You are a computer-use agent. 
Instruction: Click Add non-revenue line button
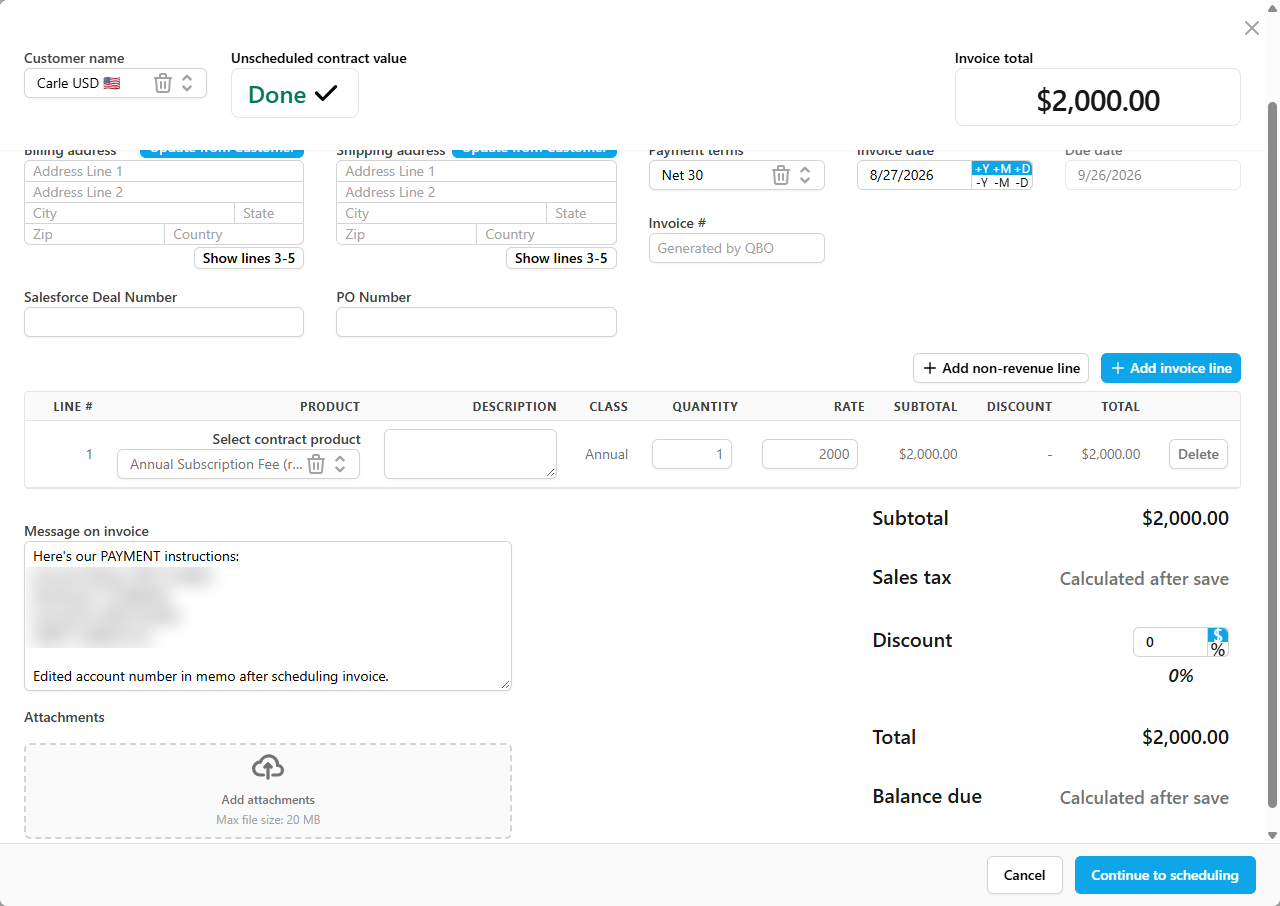(1001, 368)
